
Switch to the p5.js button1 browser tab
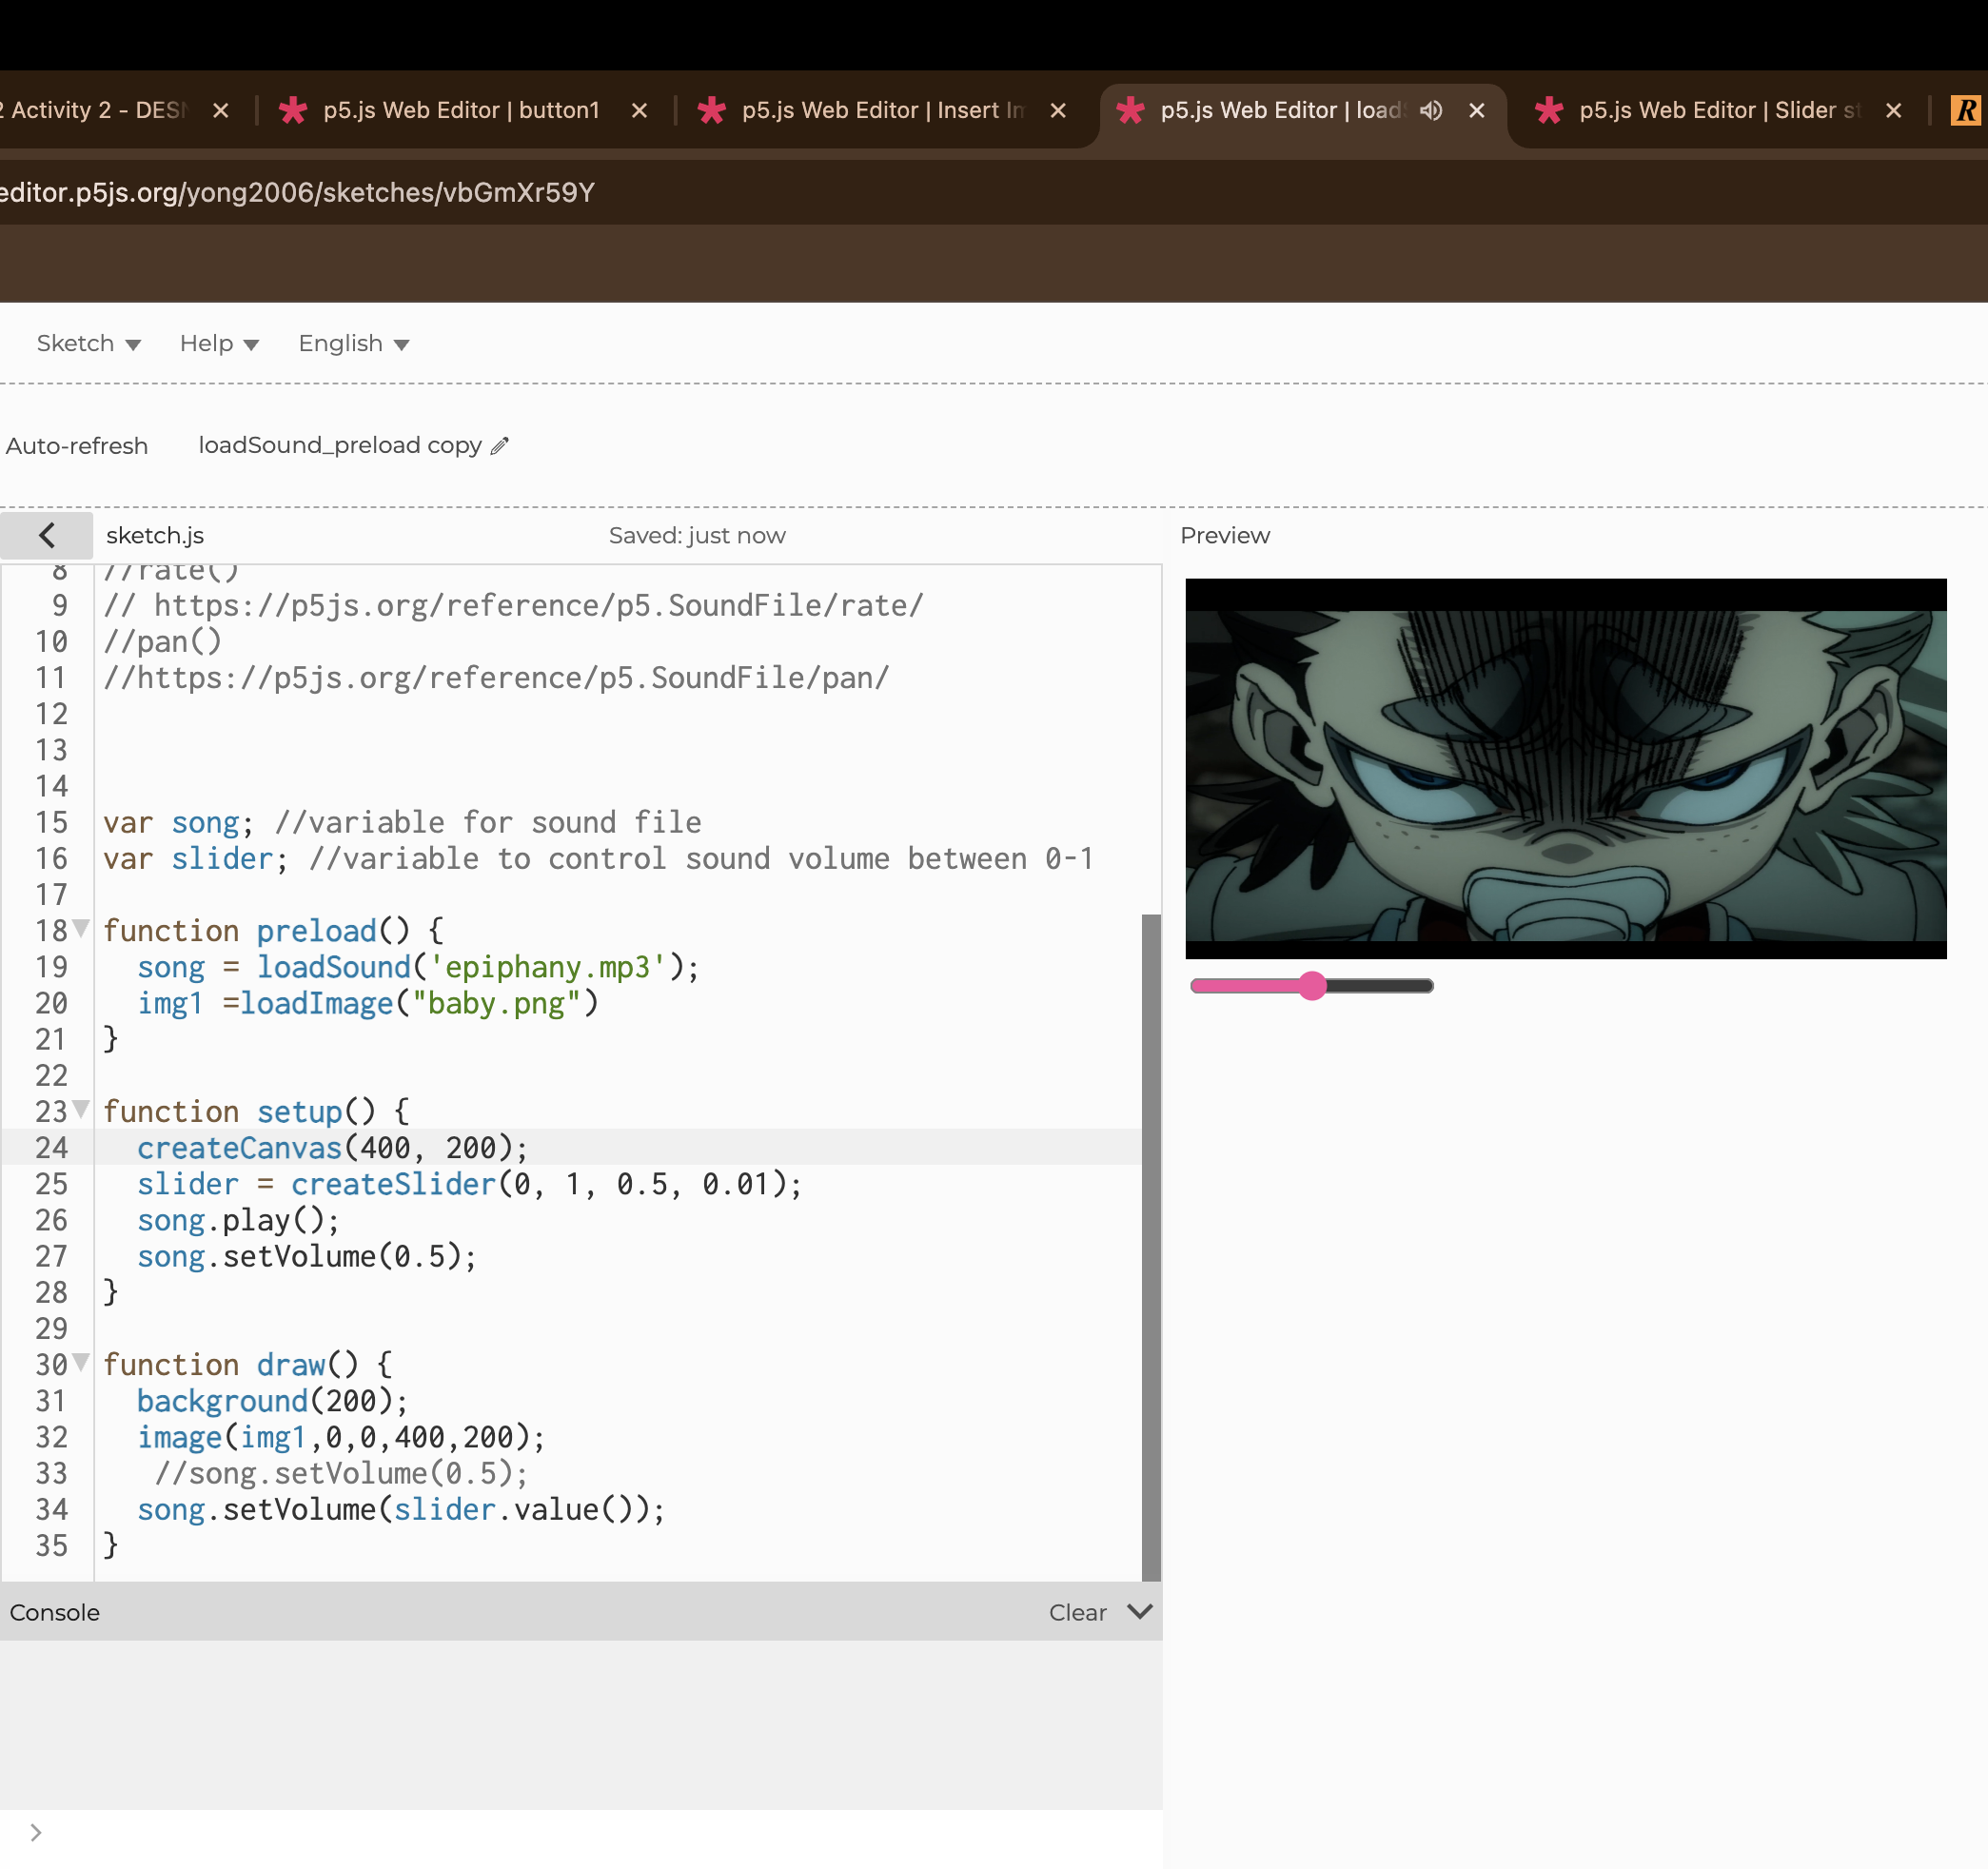(x=460, y=110)
